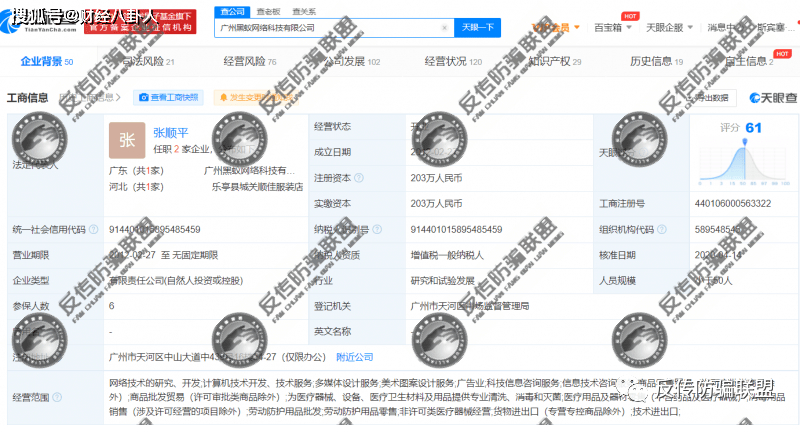Open help icon beside 经营范围
The width and height of the screenshot is (800, 425).
pyautogui.click(x=57, y=397)
